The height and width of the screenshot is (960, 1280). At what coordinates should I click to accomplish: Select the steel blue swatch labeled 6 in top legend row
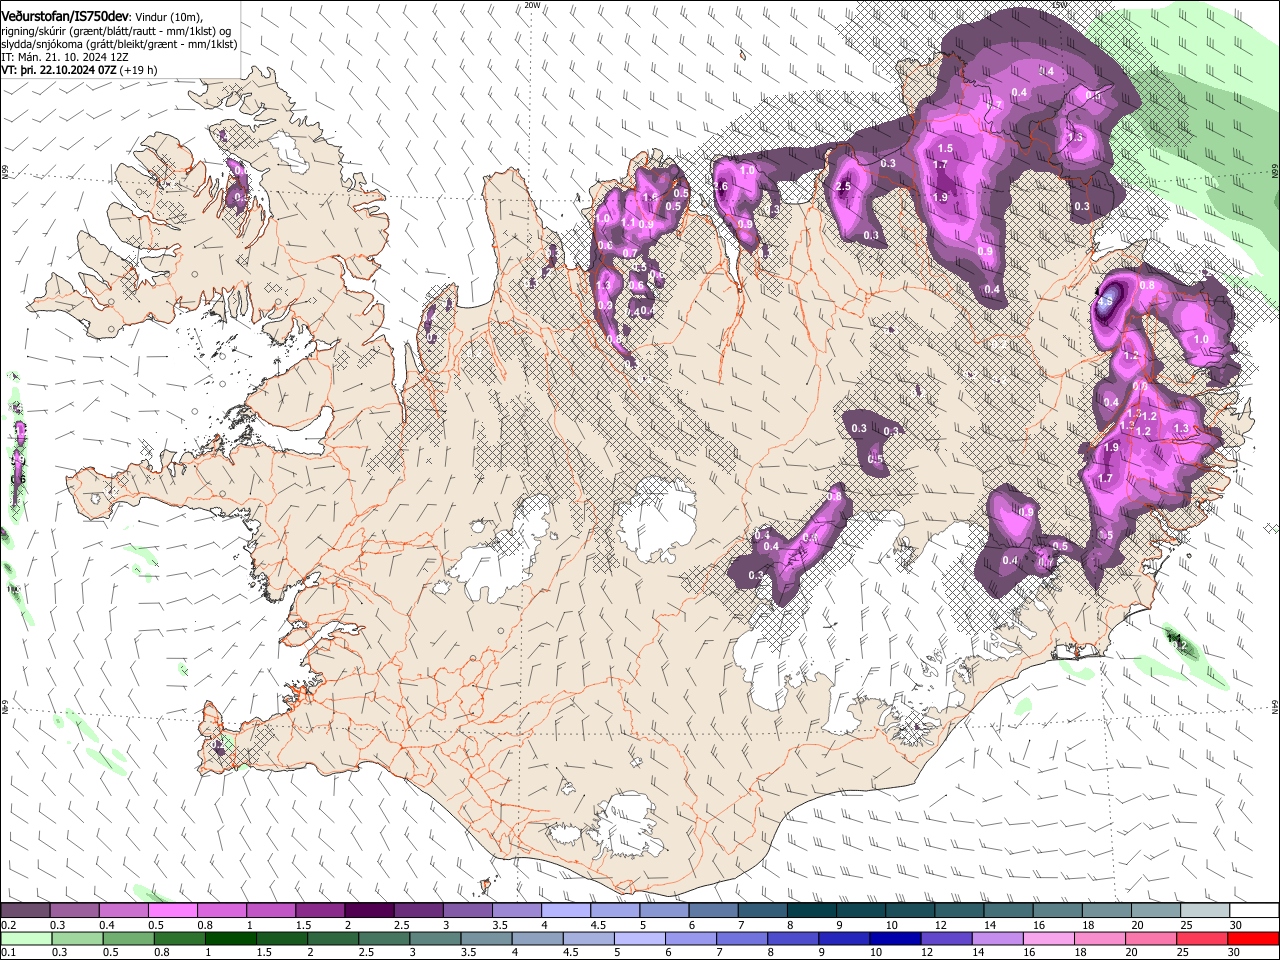[x=712, y=911]
